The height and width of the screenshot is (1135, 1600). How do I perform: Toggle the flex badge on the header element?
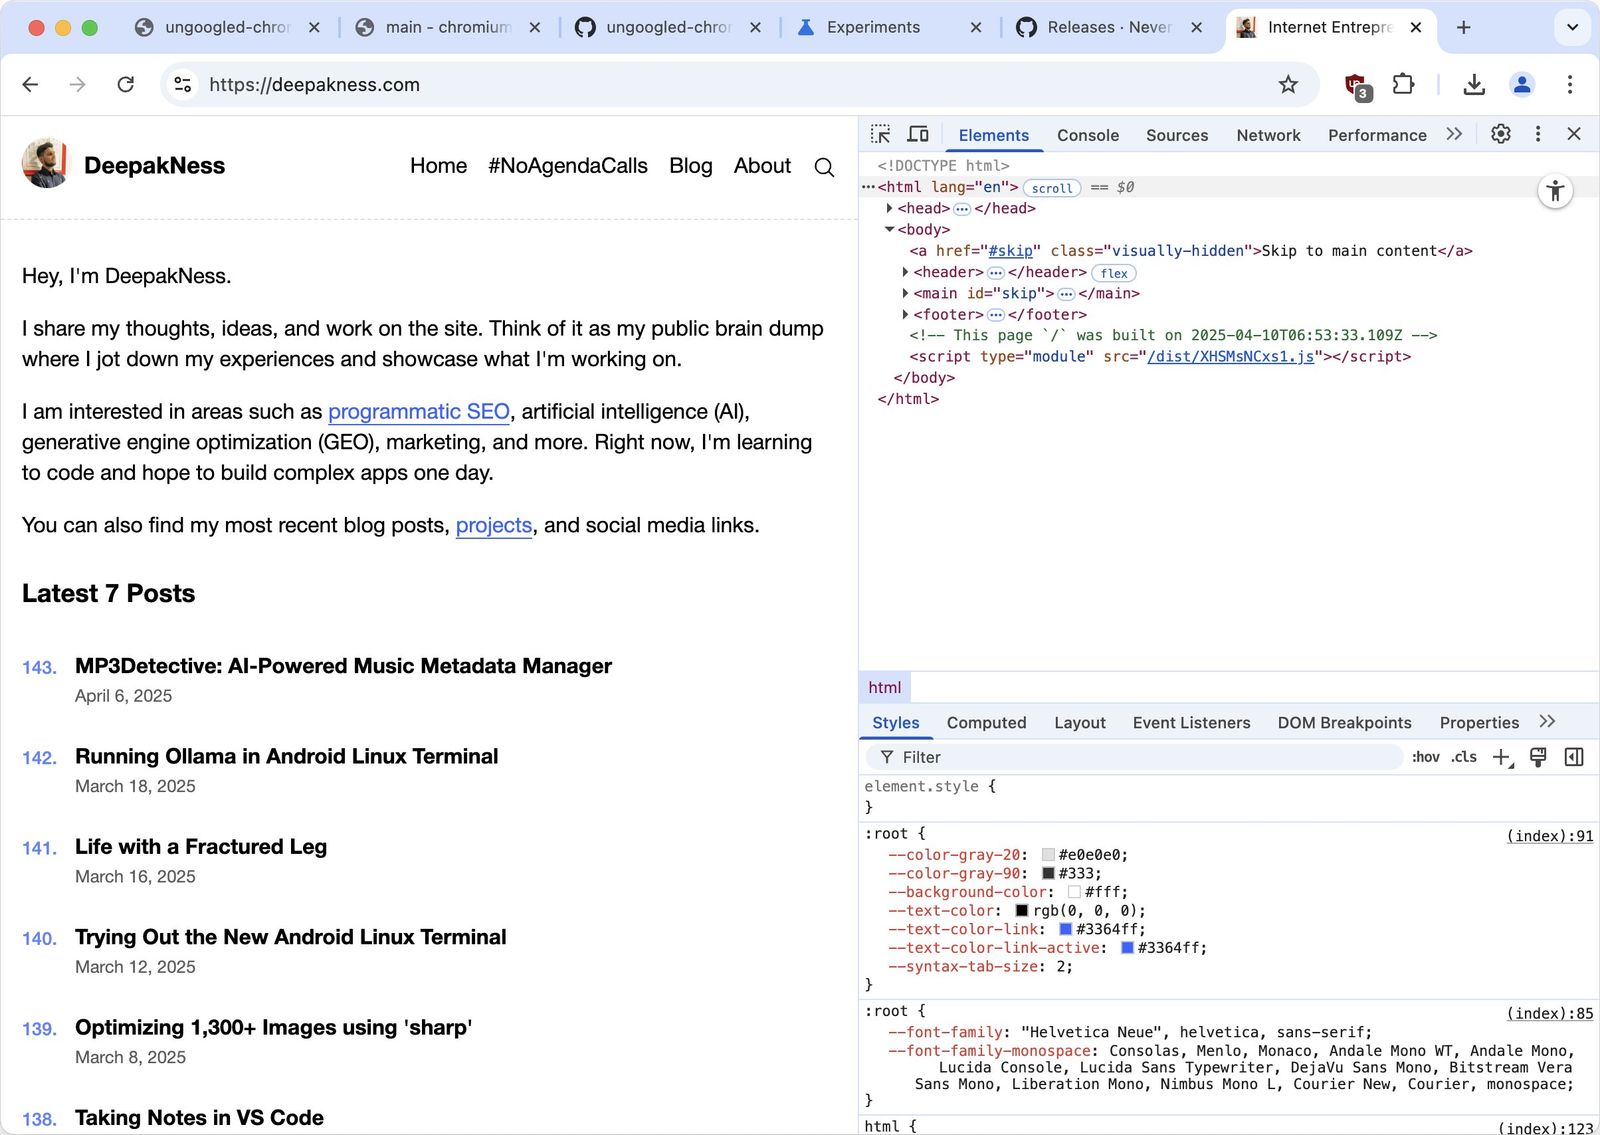tap(1113, 273)
